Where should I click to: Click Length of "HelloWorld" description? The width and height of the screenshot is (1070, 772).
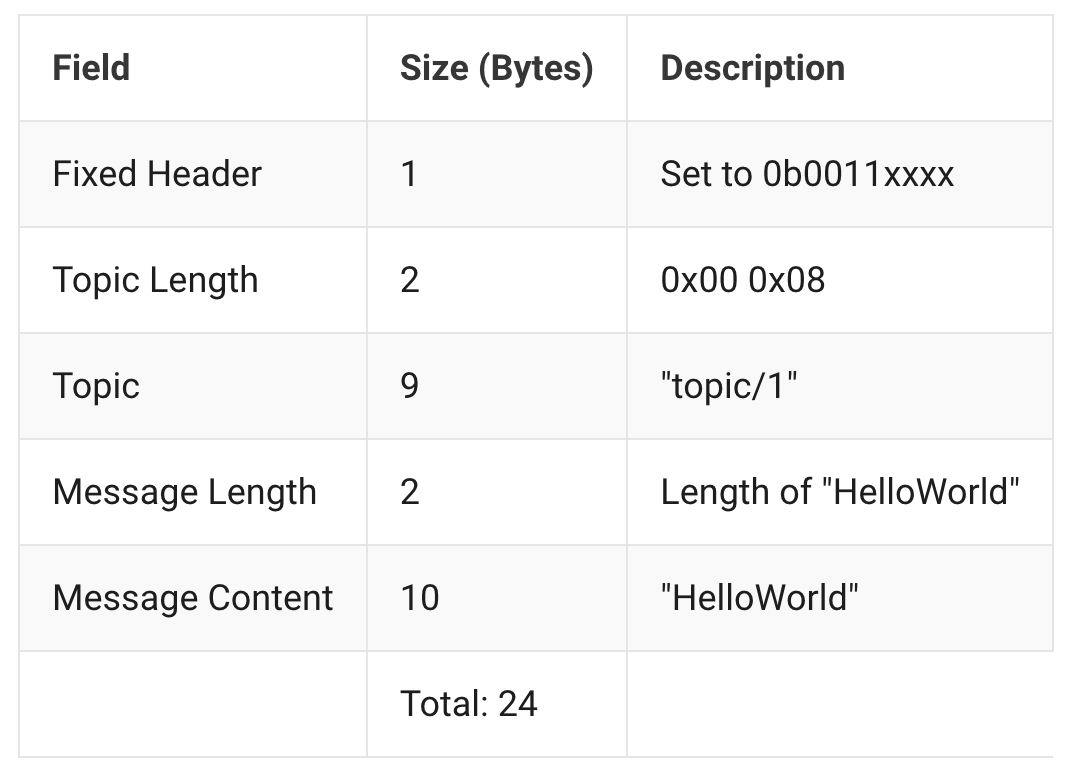tap(839, 492)
